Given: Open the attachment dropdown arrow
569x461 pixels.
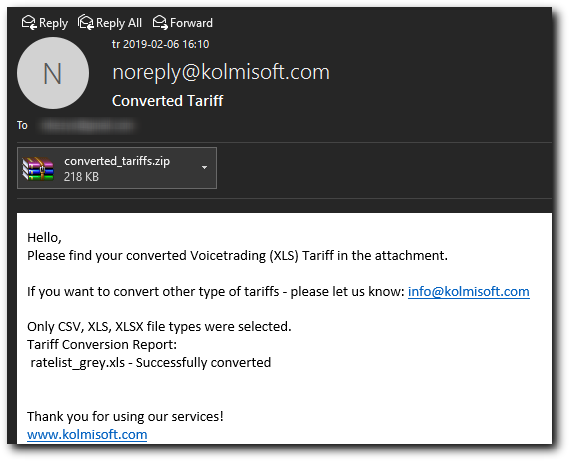Looking at the screenshot, I should (x=204, y=167).
